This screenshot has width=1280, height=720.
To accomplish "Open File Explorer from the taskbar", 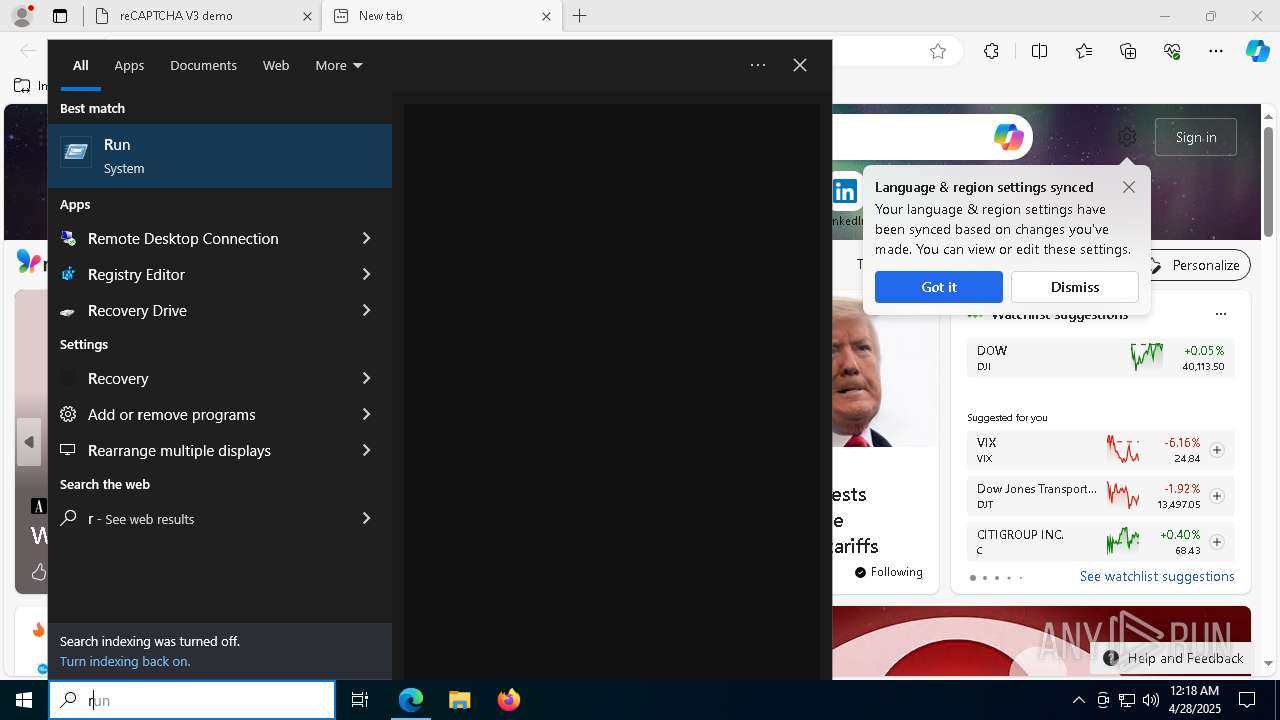I will point(459,700).
